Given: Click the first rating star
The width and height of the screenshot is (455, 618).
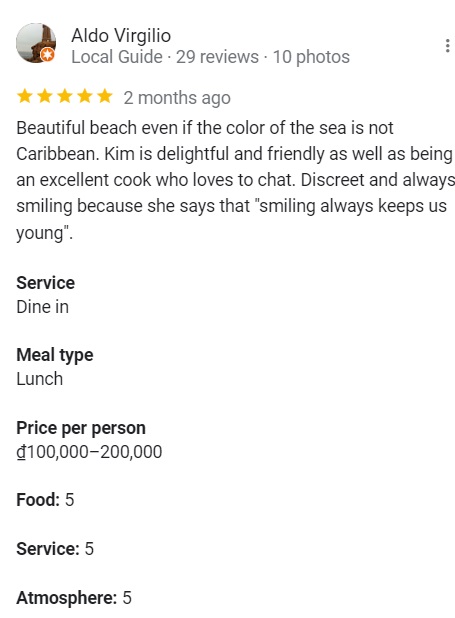Looking at the screenshot, I should 25,96.
